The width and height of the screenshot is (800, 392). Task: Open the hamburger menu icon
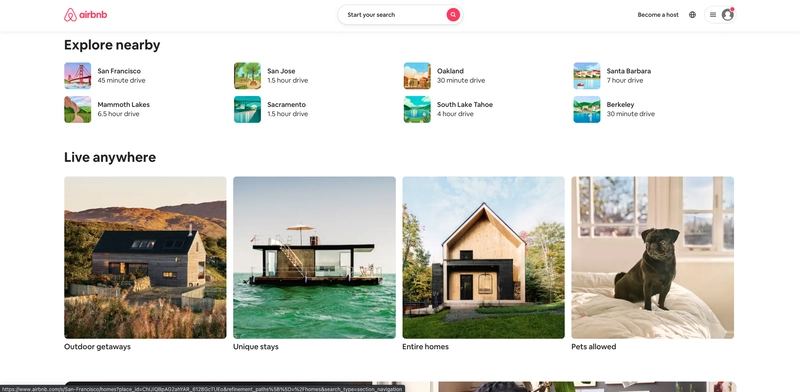click(x=713, y=15)
